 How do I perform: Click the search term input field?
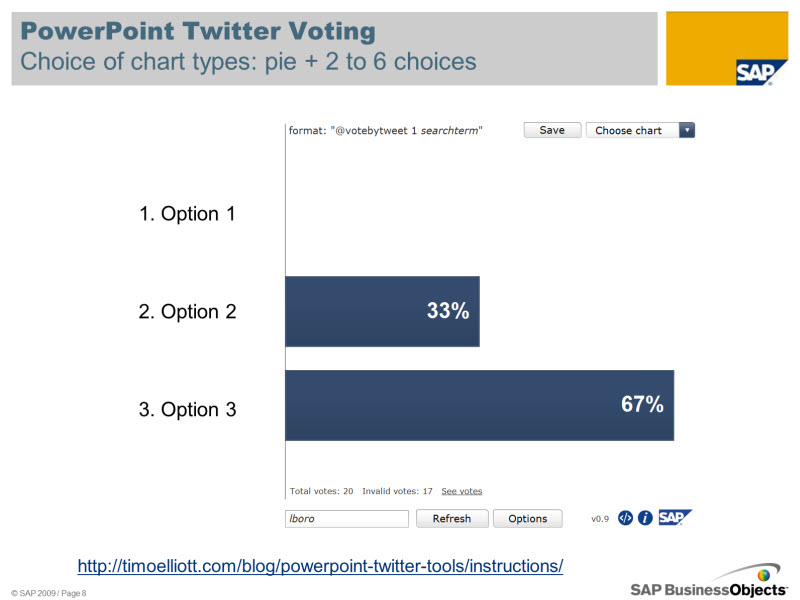pyautogui.click(x=347, y=518)
